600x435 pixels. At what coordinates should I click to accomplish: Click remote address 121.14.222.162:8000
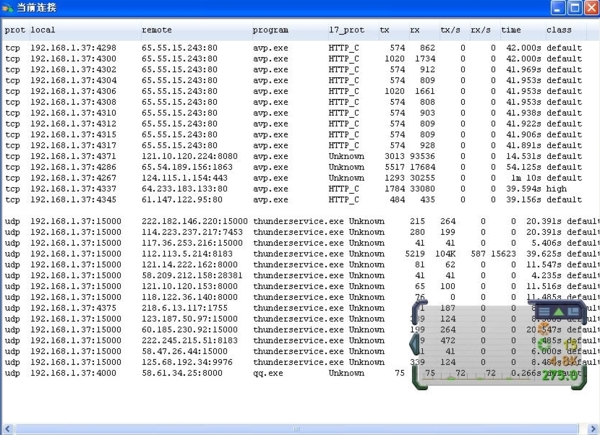[189, 265]
